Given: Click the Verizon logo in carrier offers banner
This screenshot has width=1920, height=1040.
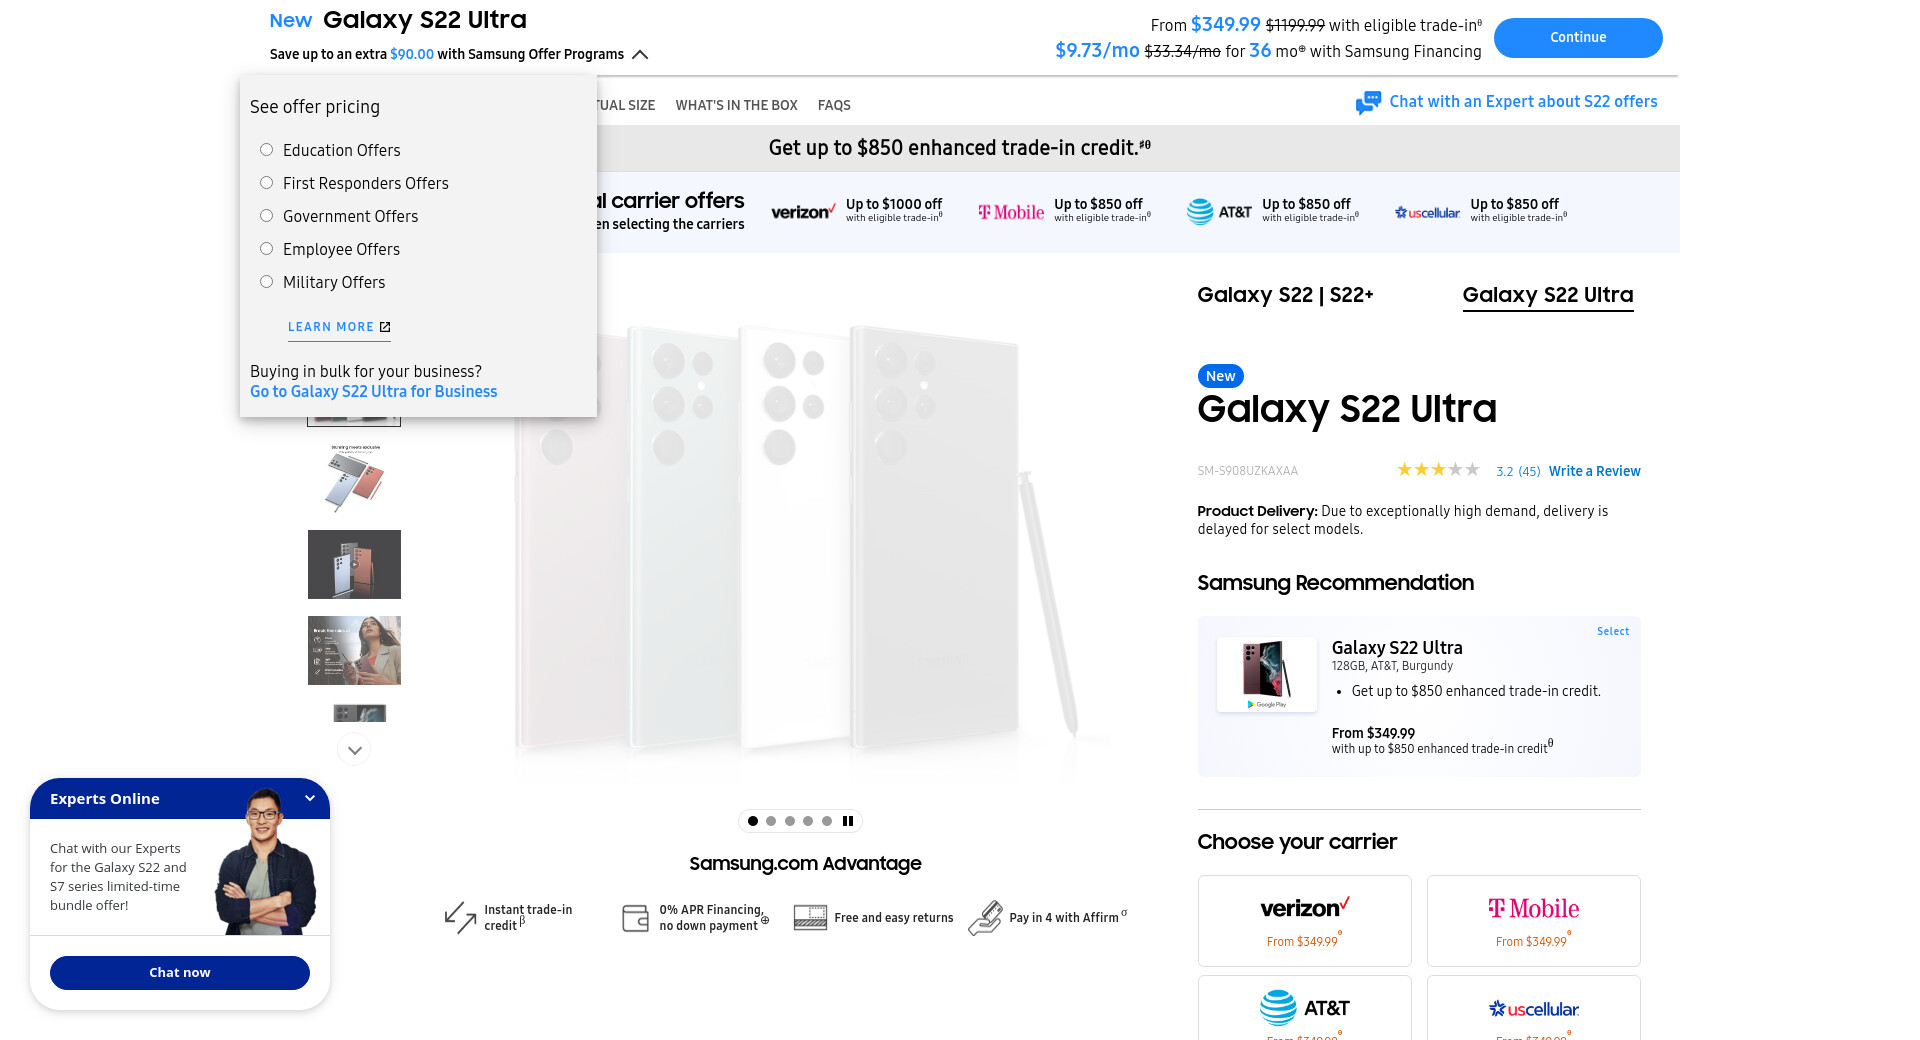Looking at the screenshot, I should point(802,212).
